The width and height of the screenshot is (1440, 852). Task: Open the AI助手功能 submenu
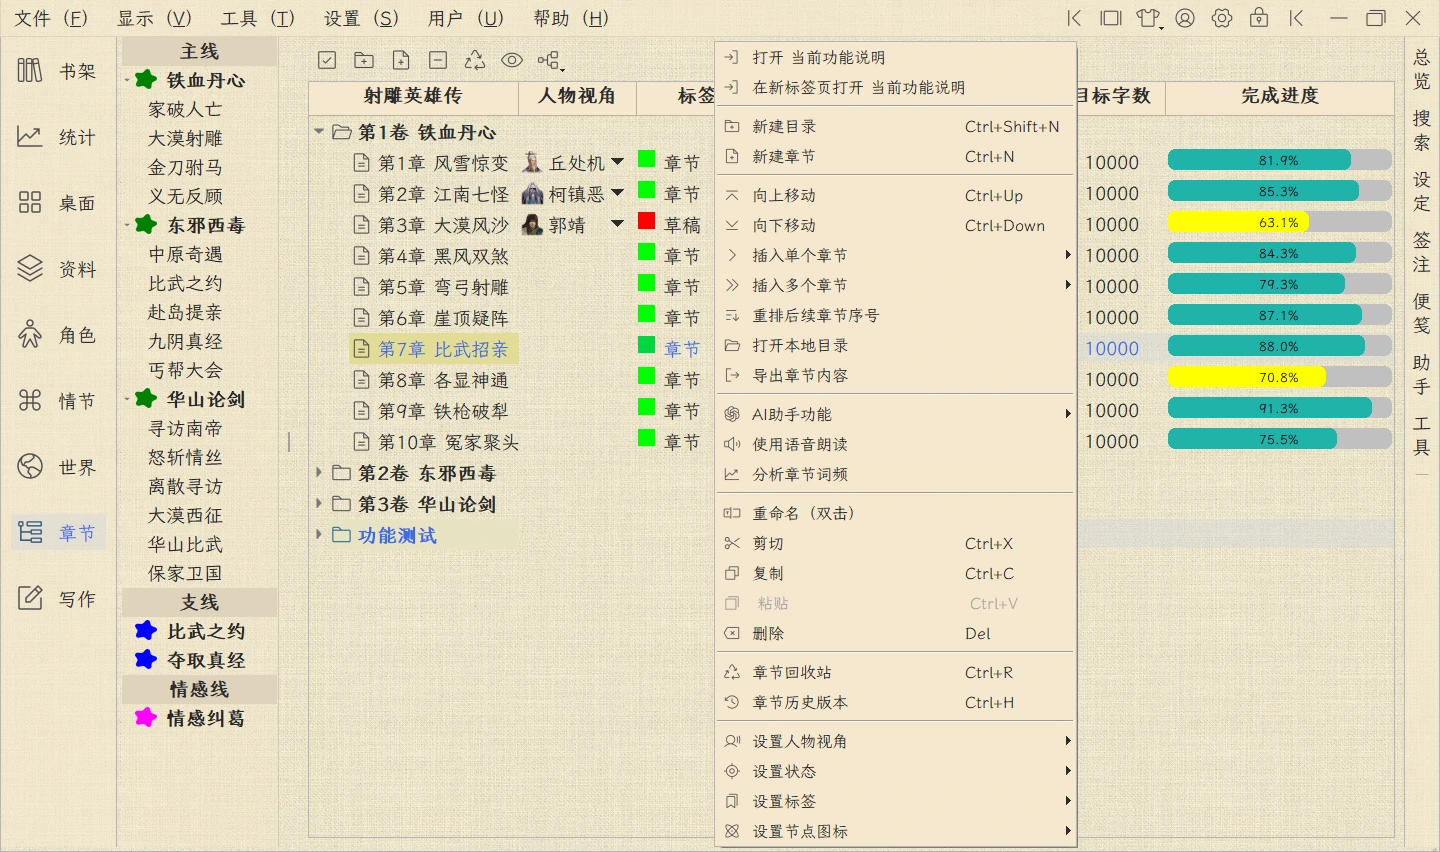click(x=896, y=414)
